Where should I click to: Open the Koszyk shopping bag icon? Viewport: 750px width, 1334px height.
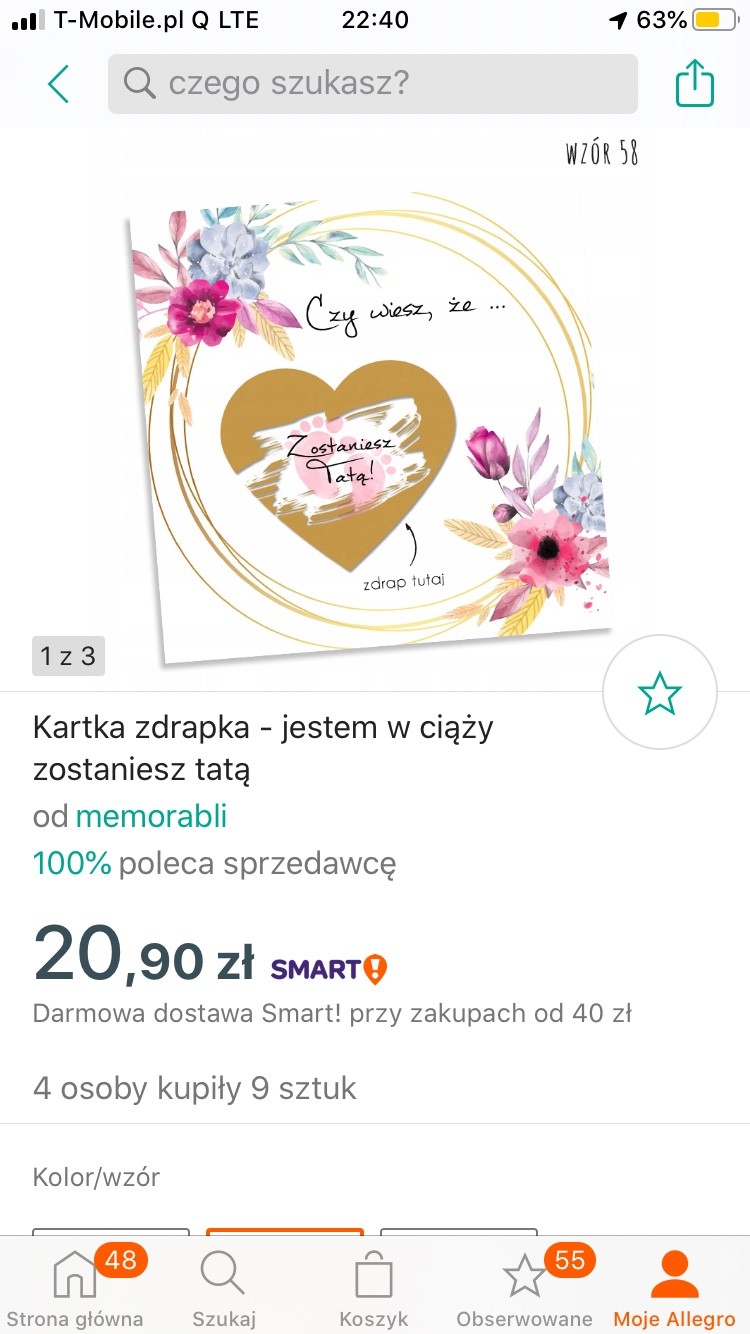tap(374, 1288)
